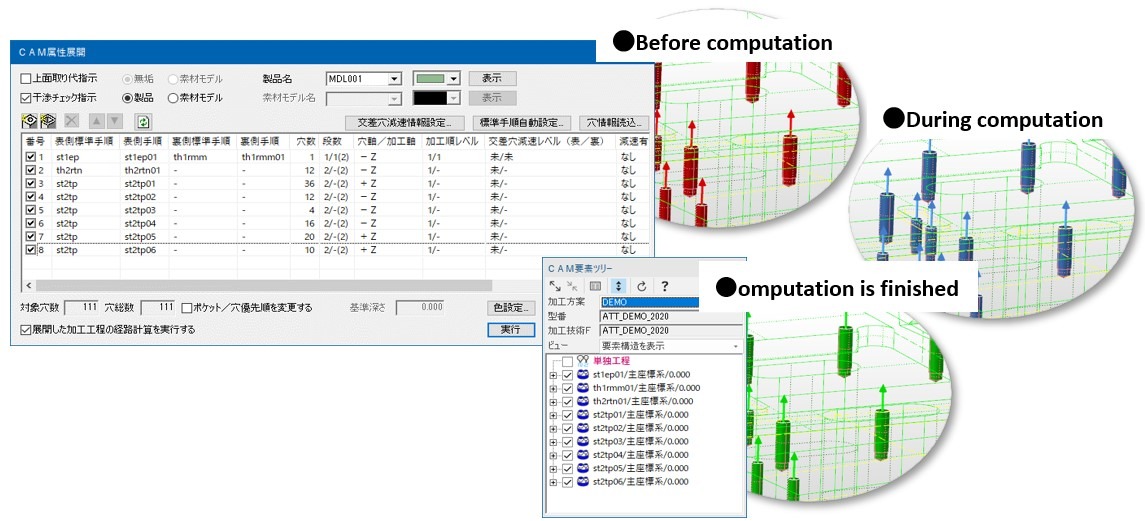1145x521 pixels.
Task: Uncheck the 干渉チェック指示 checkbox
Action: [27, 98]
